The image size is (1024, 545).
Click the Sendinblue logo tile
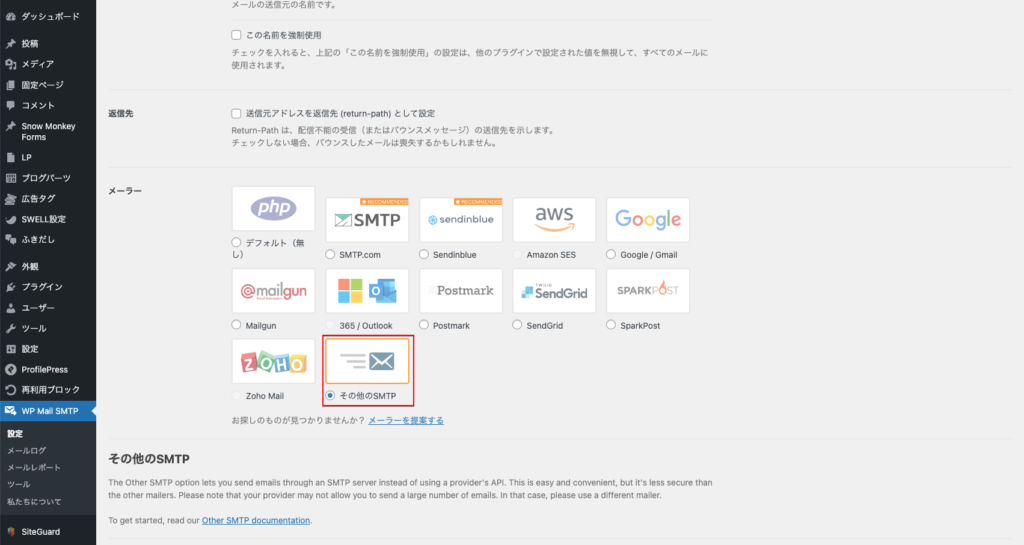[461, 220]
